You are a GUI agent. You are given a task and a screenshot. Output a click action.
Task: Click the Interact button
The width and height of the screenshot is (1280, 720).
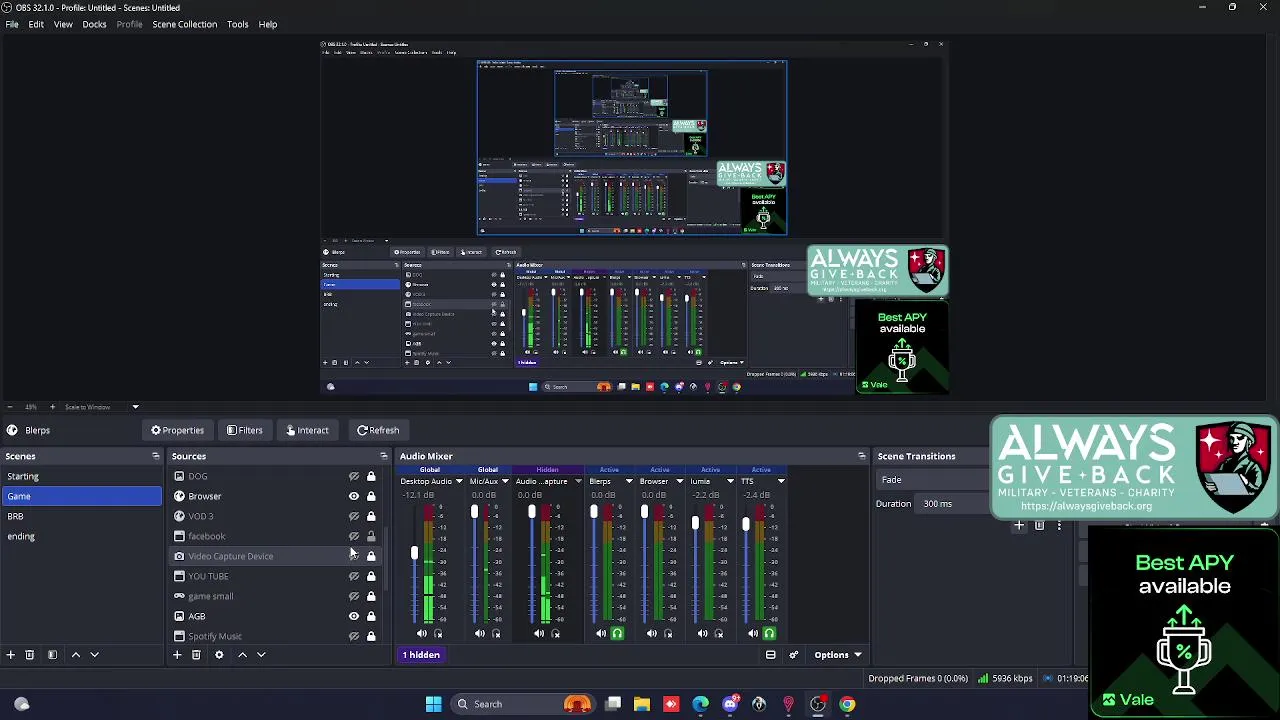click(x=307, y=430)
